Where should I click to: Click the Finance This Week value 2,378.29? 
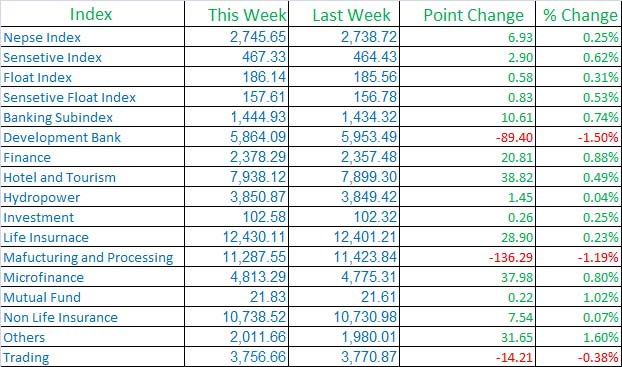[258, 157]
